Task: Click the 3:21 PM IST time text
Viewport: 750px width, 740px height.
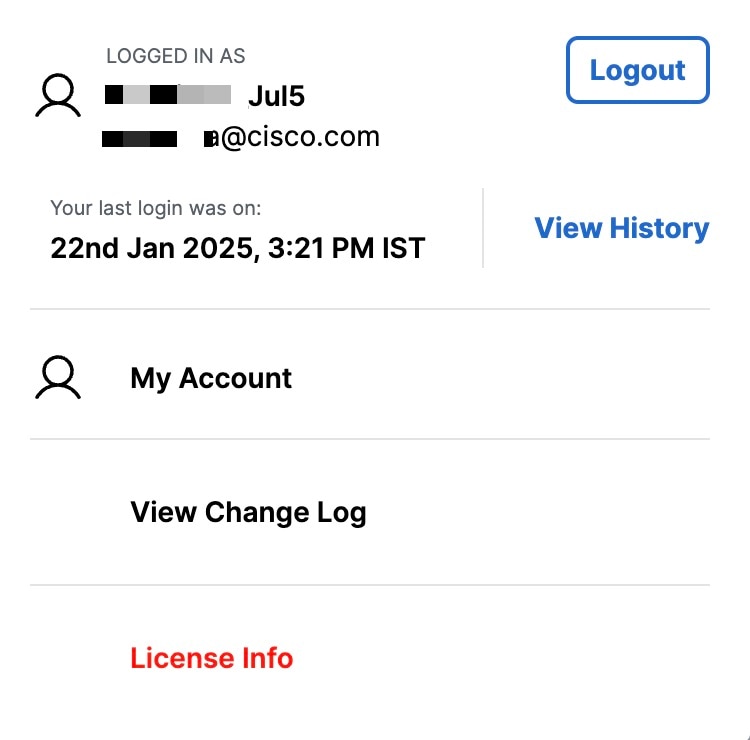Action: click(346, 248)
